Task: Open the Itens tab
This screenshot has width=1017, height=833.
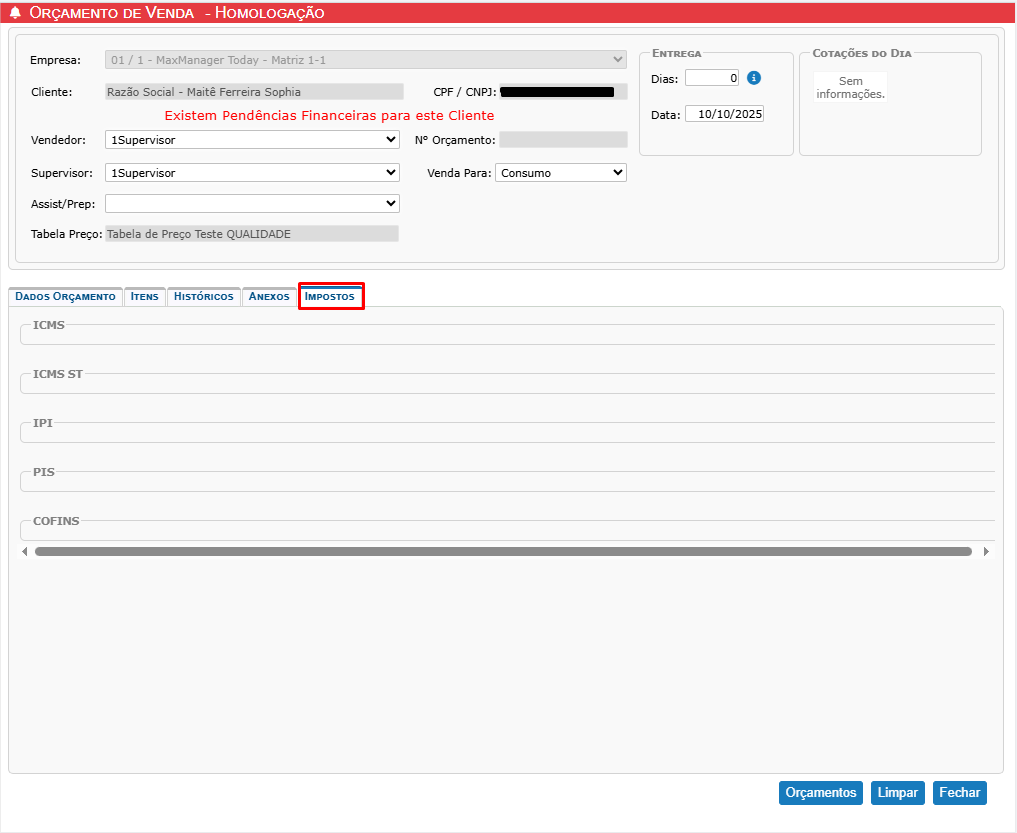Action: (x=144, y=297)
